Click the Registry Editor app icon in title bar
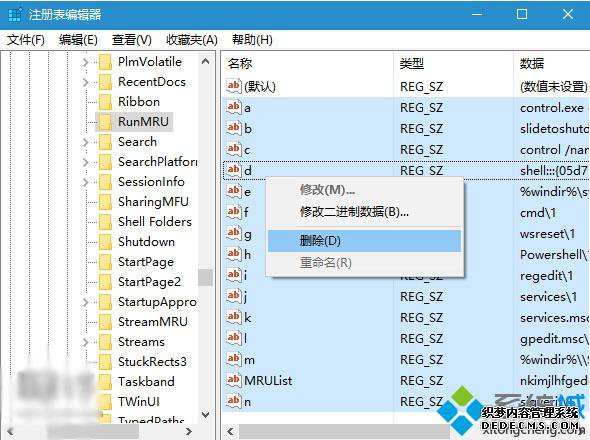The height and width of the screenshot is (440, 590). (x=15, y=15)
